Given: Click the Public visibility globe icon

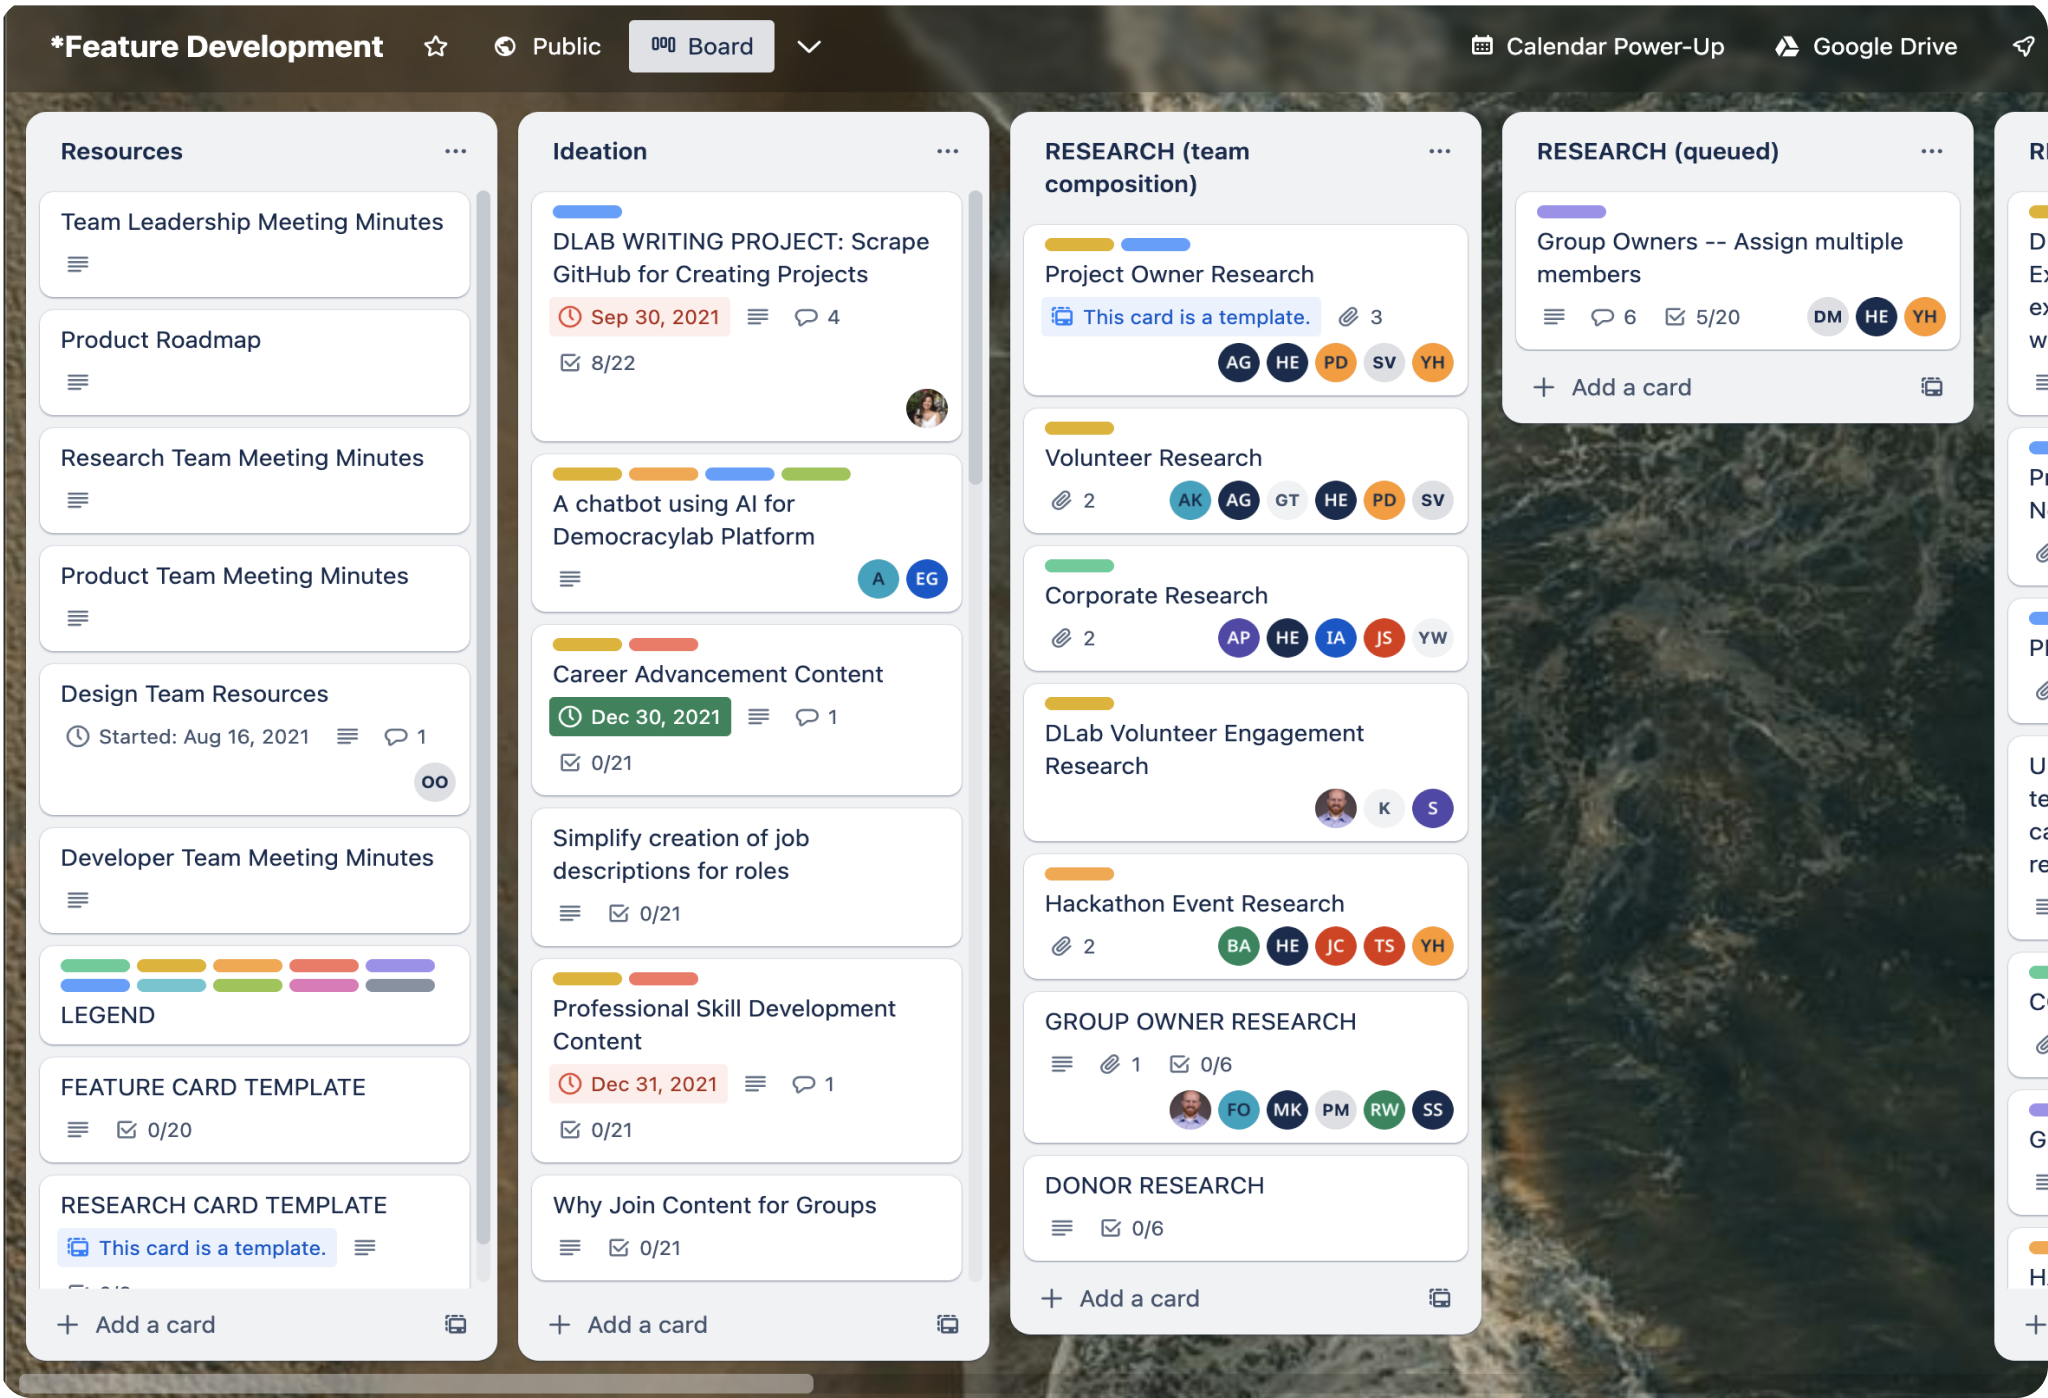Looking at the screenshot, I should [506, 47].
